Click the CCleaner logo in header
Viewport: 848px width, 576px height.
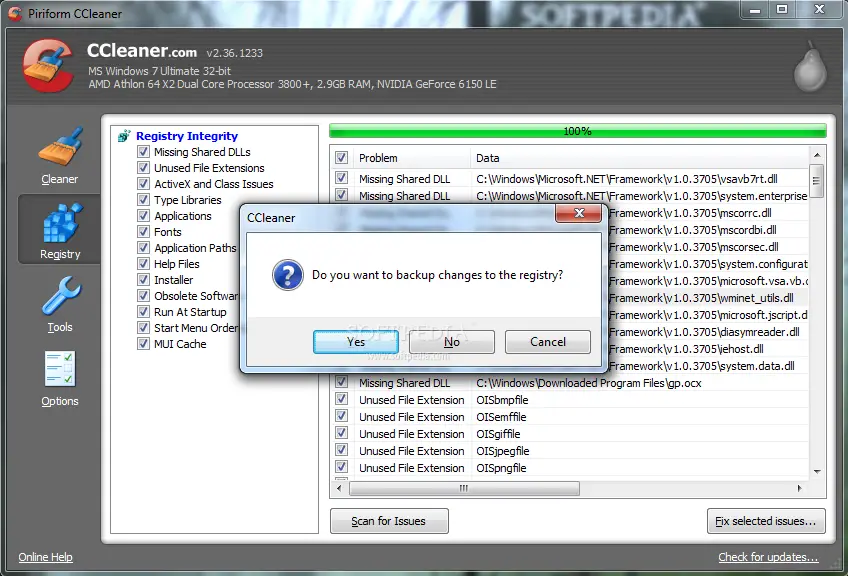point(48,64)
